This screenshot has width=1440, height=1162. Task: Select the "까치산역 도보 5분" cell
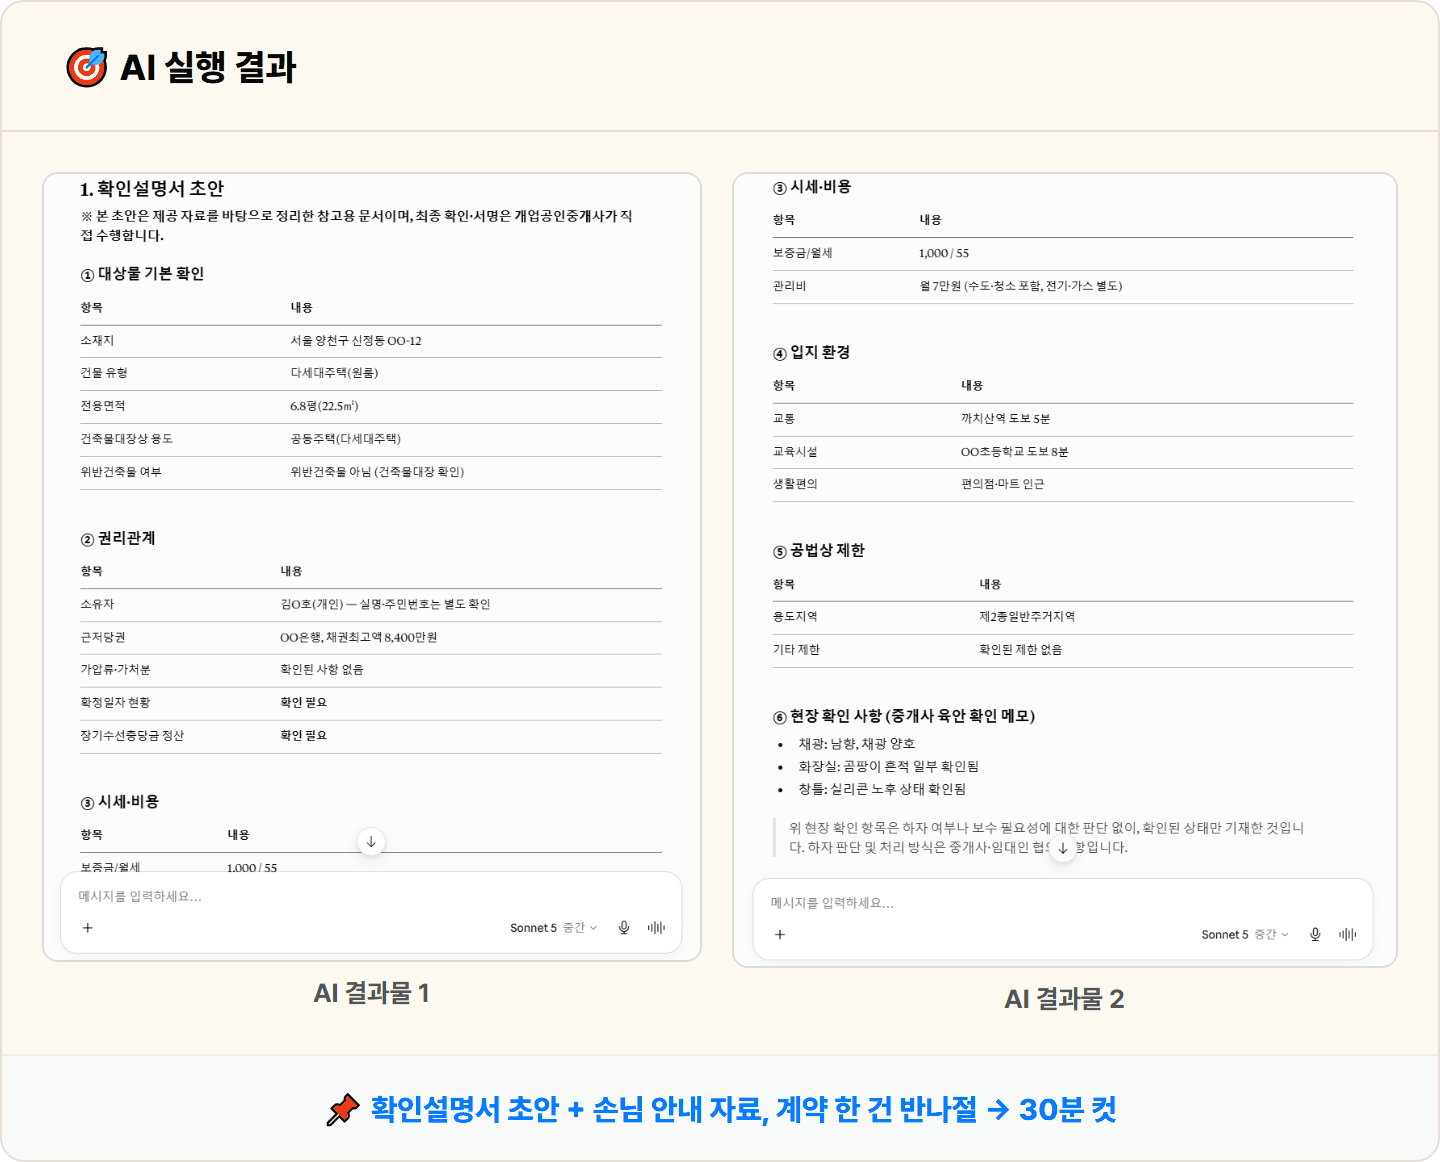pyautogui.click(x=1006, y=419)
